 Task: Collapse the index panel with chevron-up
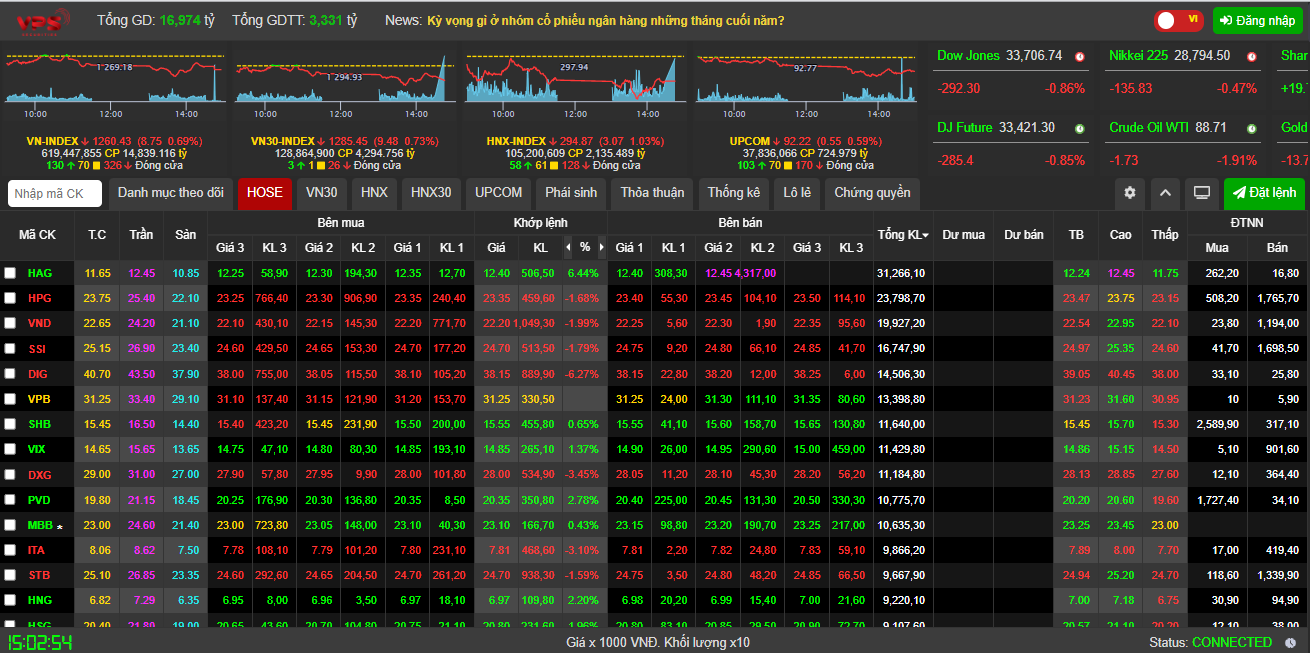(1166, 193)
